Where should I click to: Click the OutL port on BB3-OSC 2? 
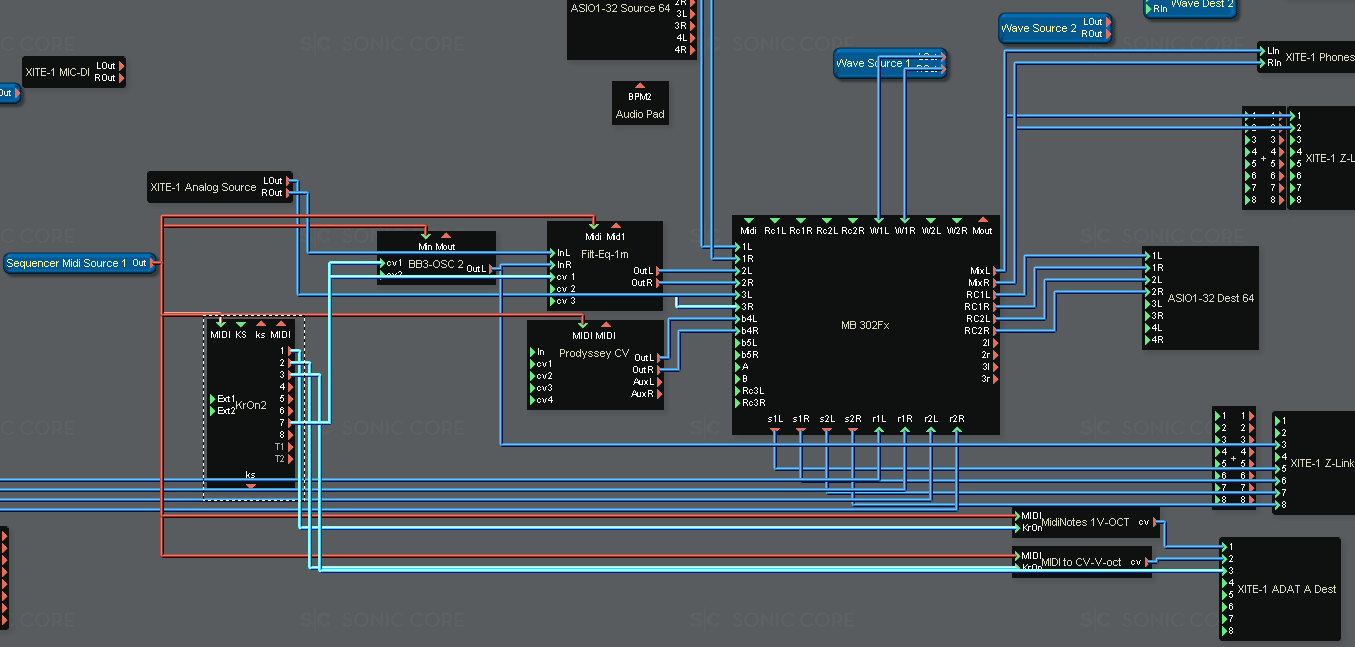tap(491, 269)
